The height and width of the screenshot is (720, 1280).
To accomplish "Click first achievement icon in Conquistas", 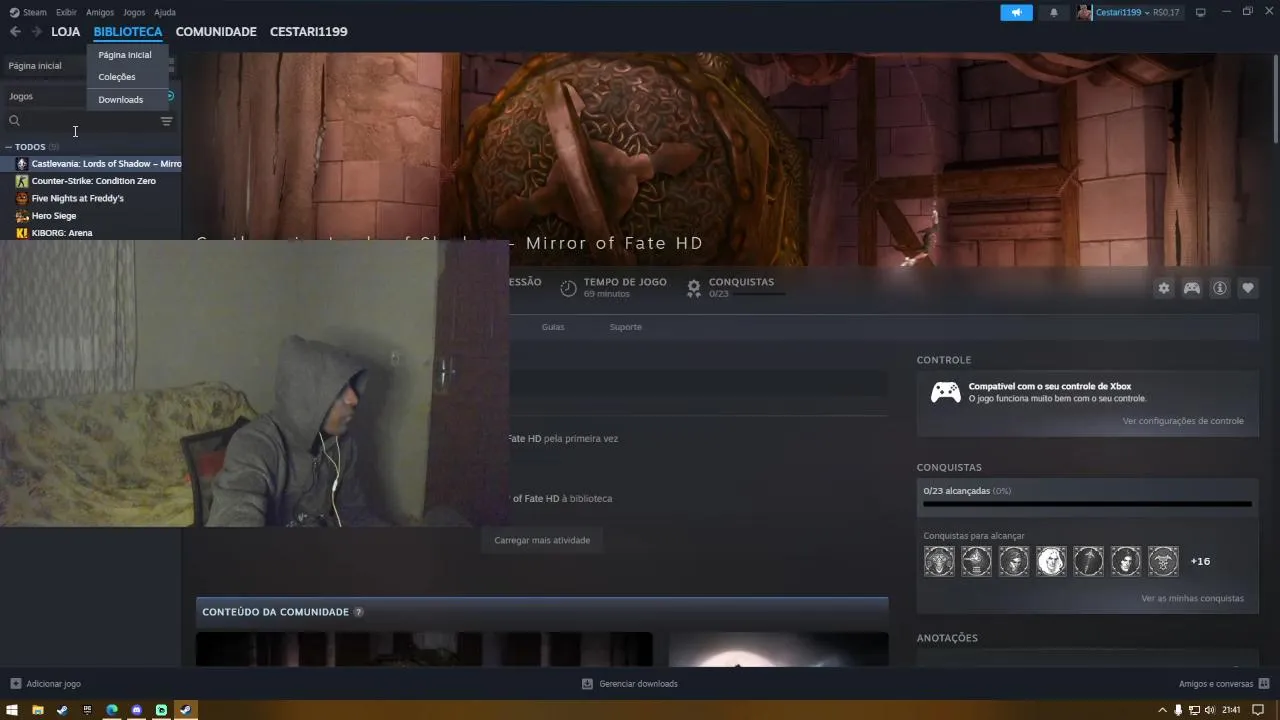I will pos(939,561).
